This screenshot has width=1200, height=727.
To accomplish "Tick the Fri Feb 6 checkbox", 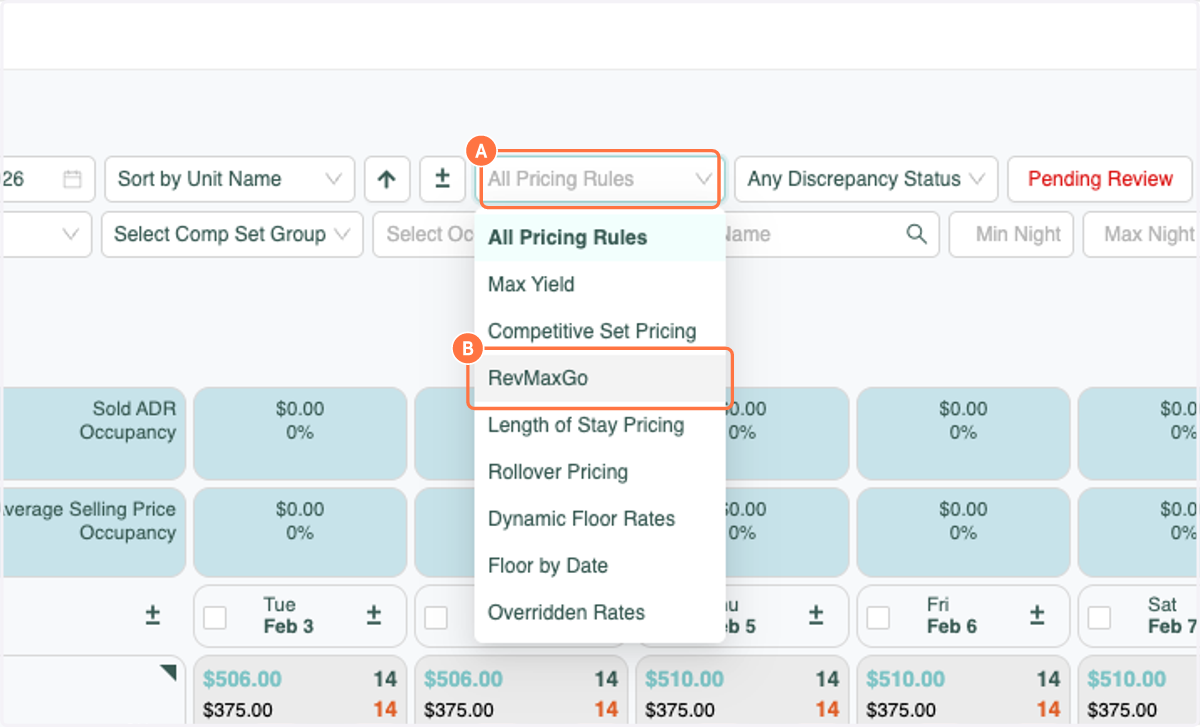I will tap(878, 617).
